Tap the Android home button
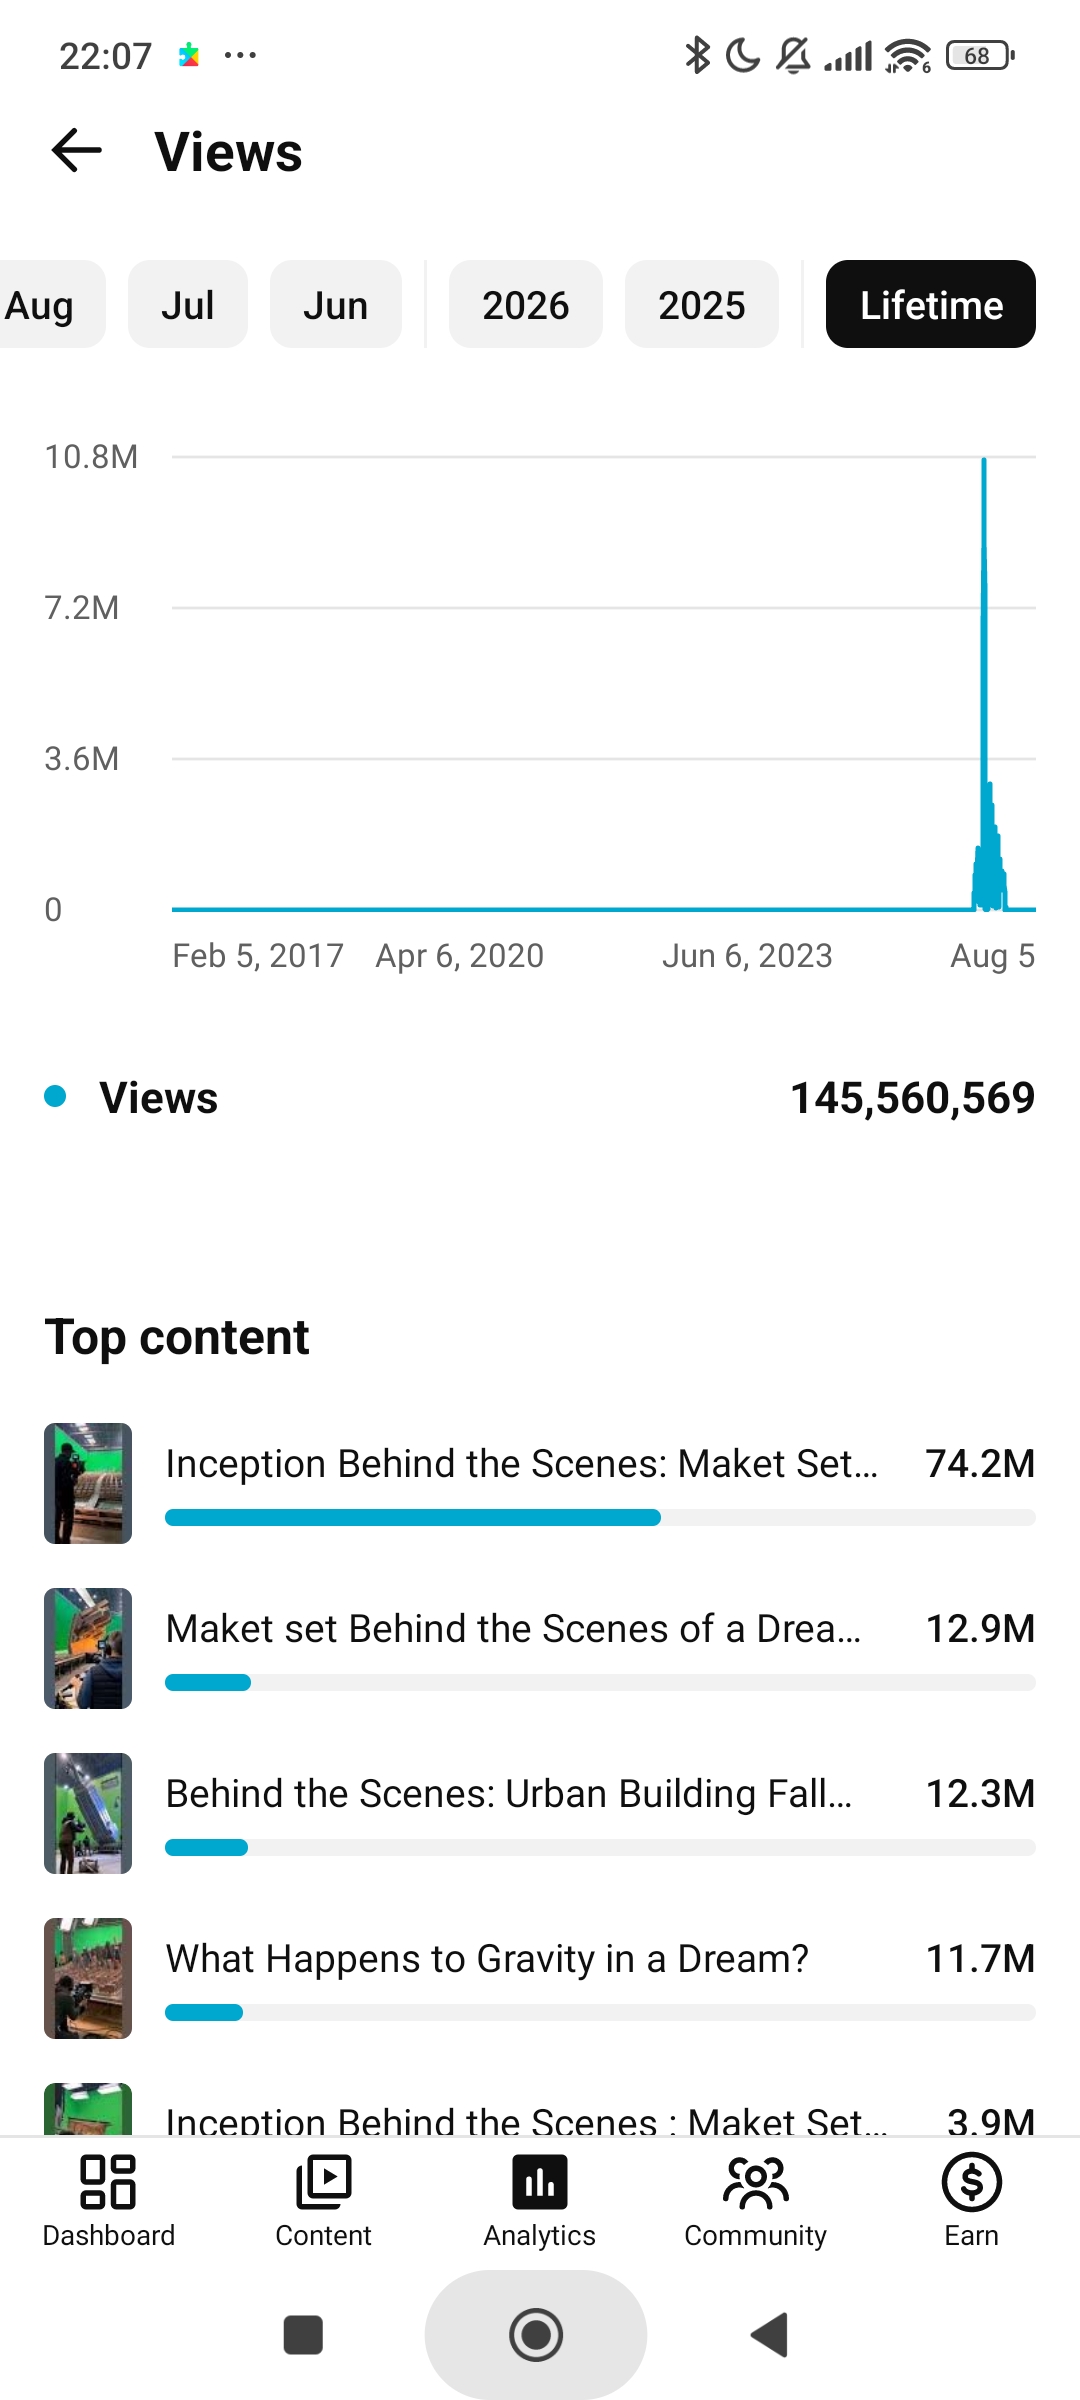The width and height of the screenshot is (1080, 2400). click(x=536, y=2335)
